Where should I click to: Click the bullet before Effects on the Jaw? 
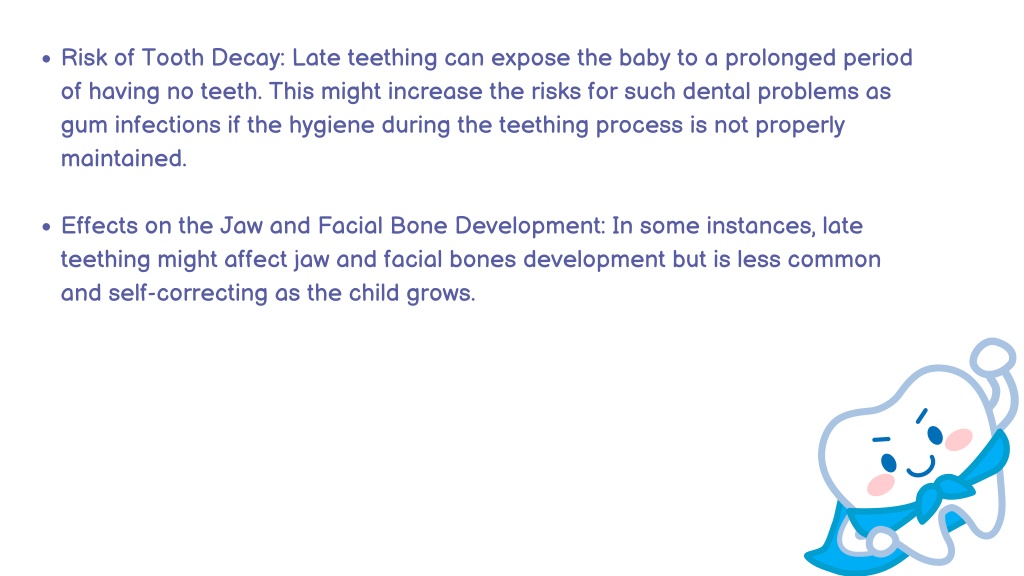click(x=46, y=227)
